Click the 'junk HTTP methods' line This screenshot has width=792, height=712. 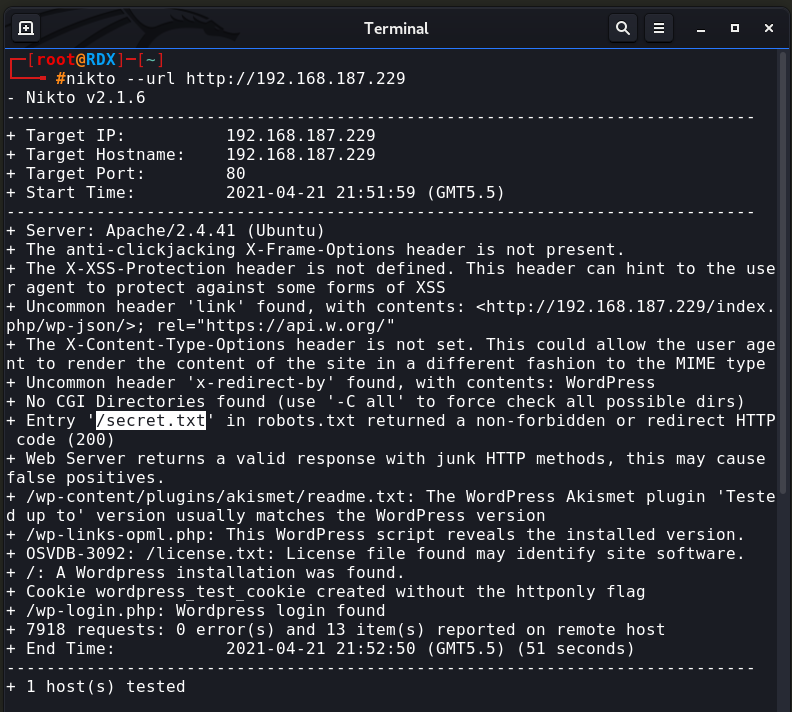[386, 468]
